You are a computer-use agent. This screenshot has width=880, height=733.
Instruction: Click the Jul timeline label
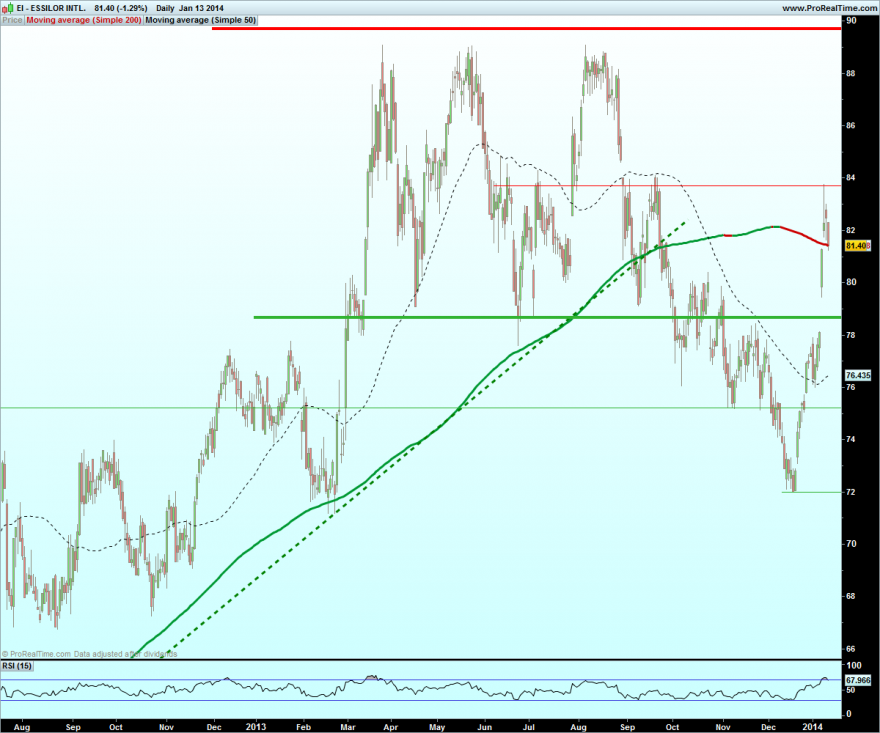[528, 727]
